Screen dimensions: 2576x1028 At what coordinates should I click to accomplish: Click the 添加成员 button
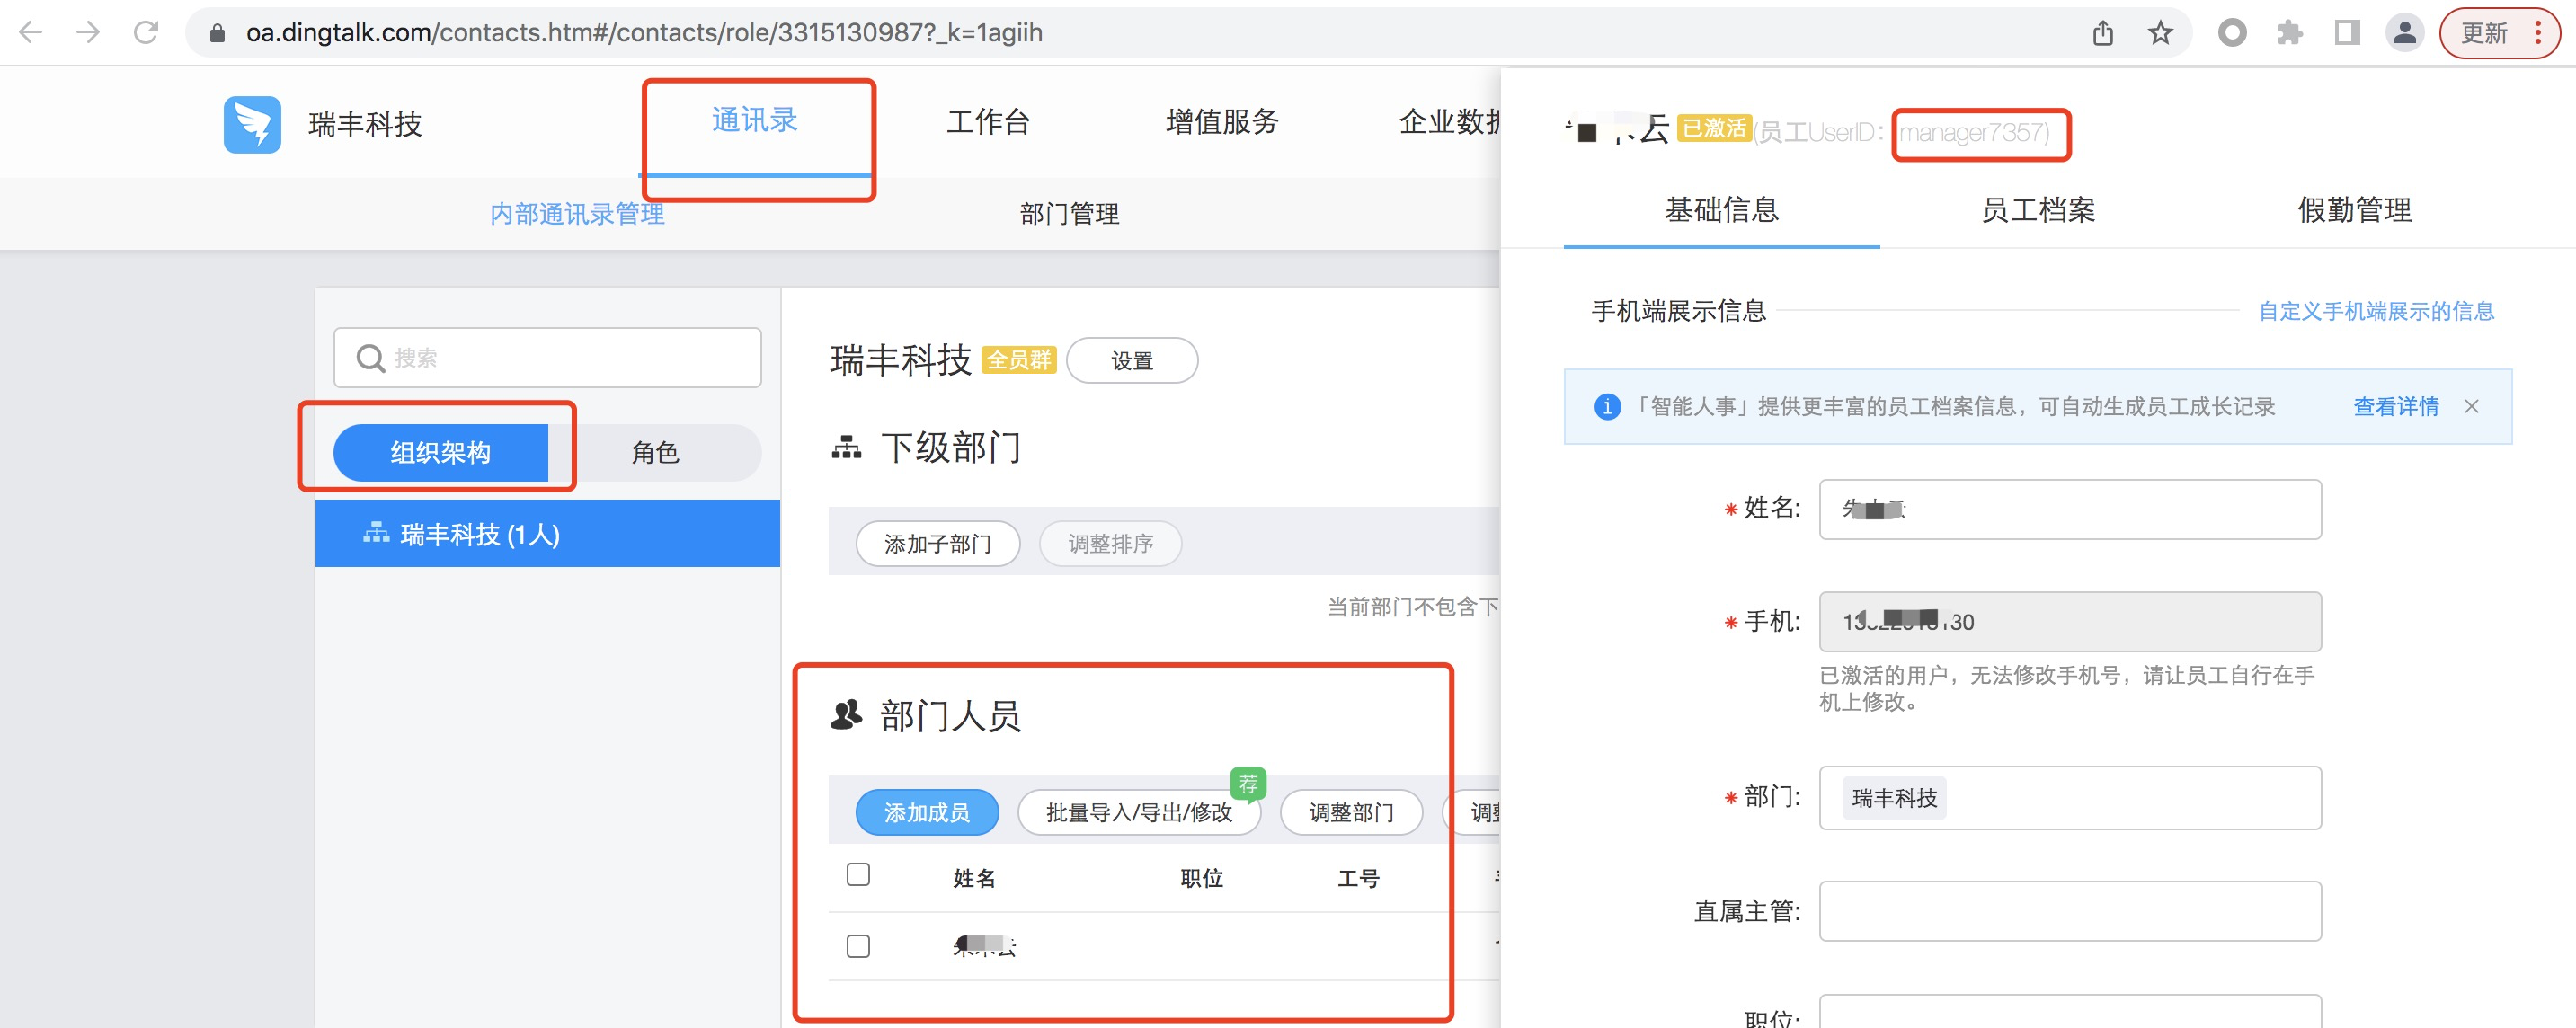926,812
